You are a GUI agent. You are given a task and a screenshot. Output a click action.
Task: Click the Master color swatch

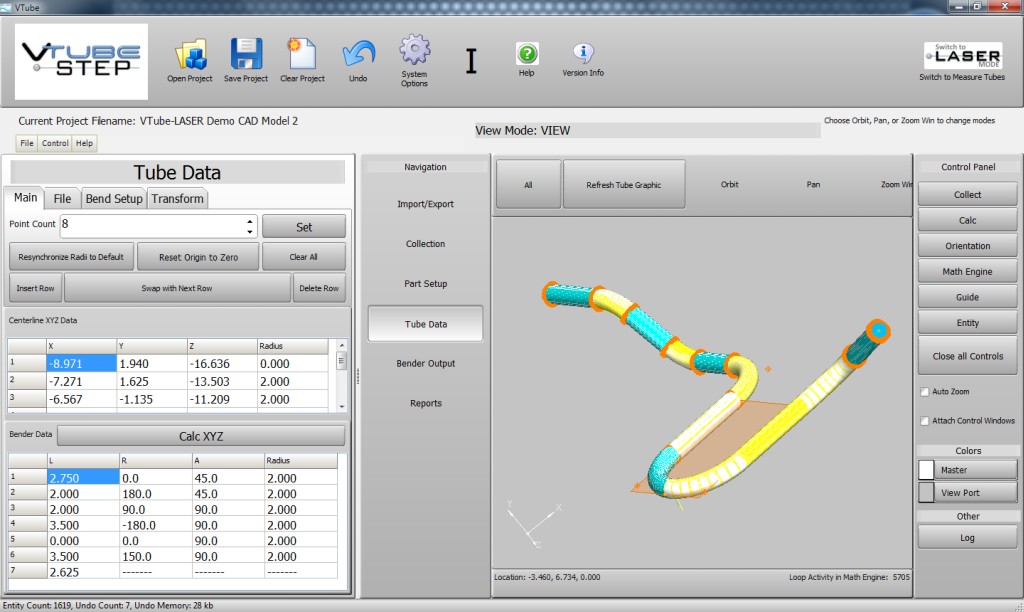(926, 470)
